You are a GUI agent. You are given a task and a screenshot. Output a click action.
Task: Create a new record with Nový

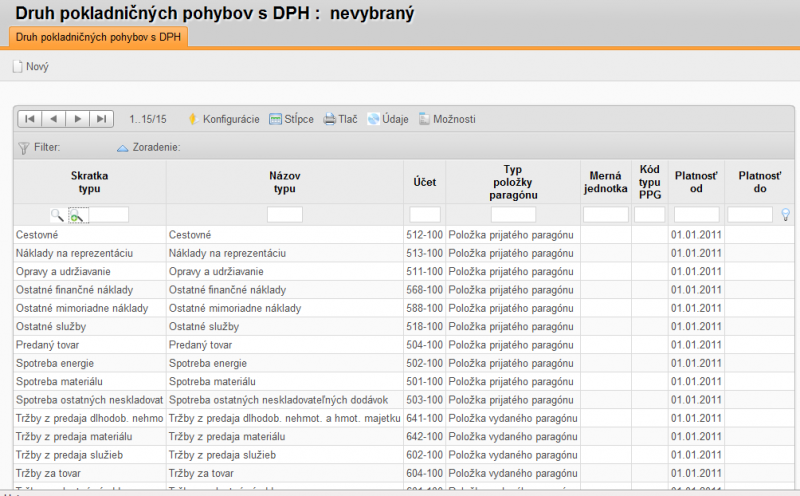point(31,66)
